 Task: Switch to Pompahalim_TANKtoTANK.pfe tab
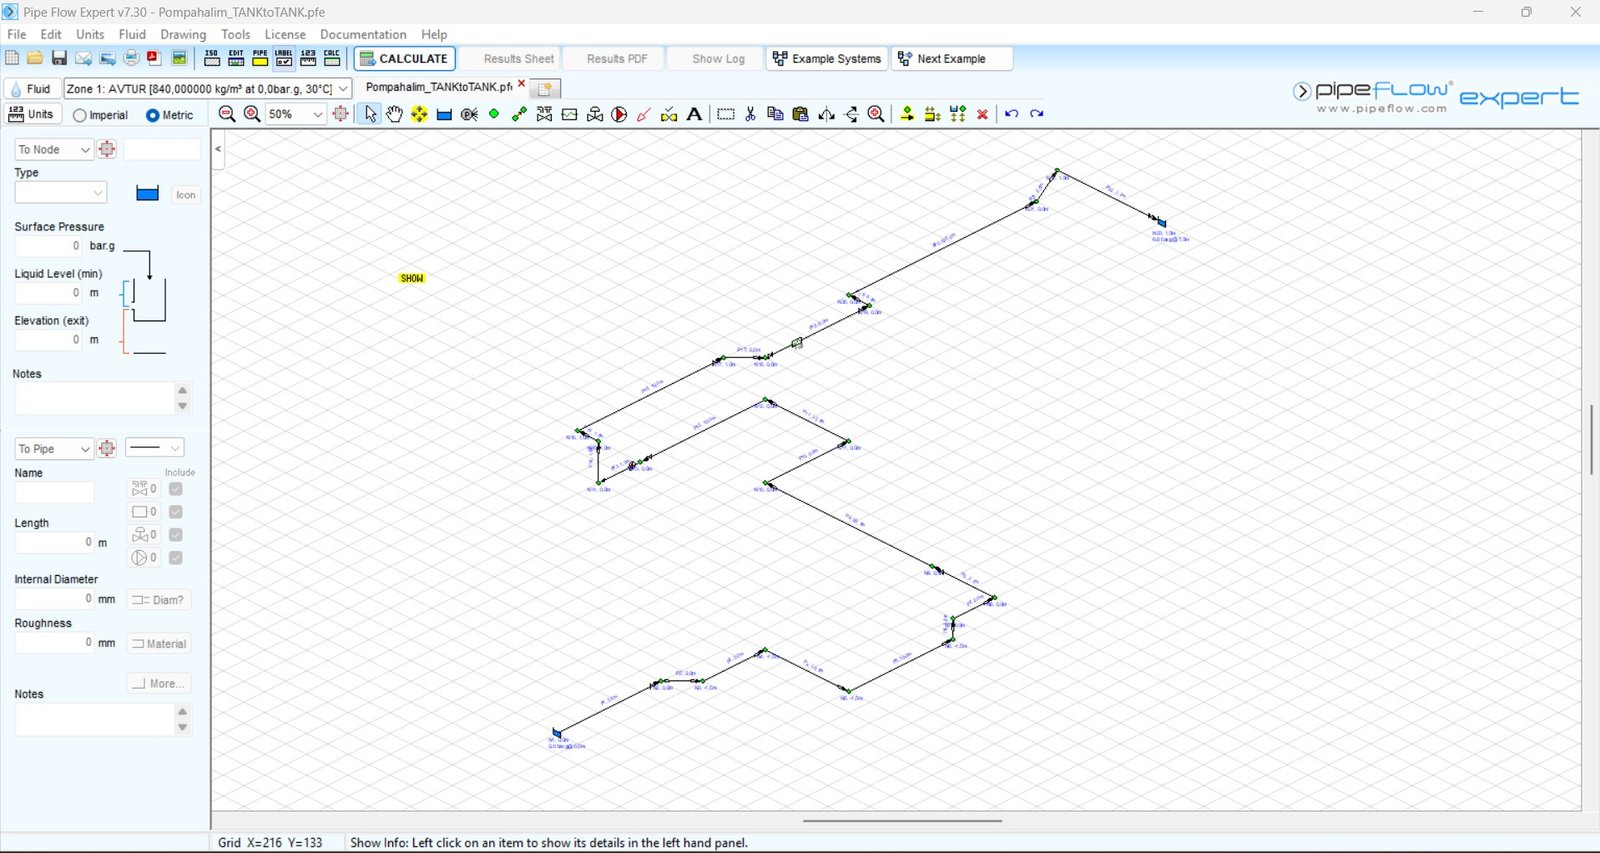(438, 87)
